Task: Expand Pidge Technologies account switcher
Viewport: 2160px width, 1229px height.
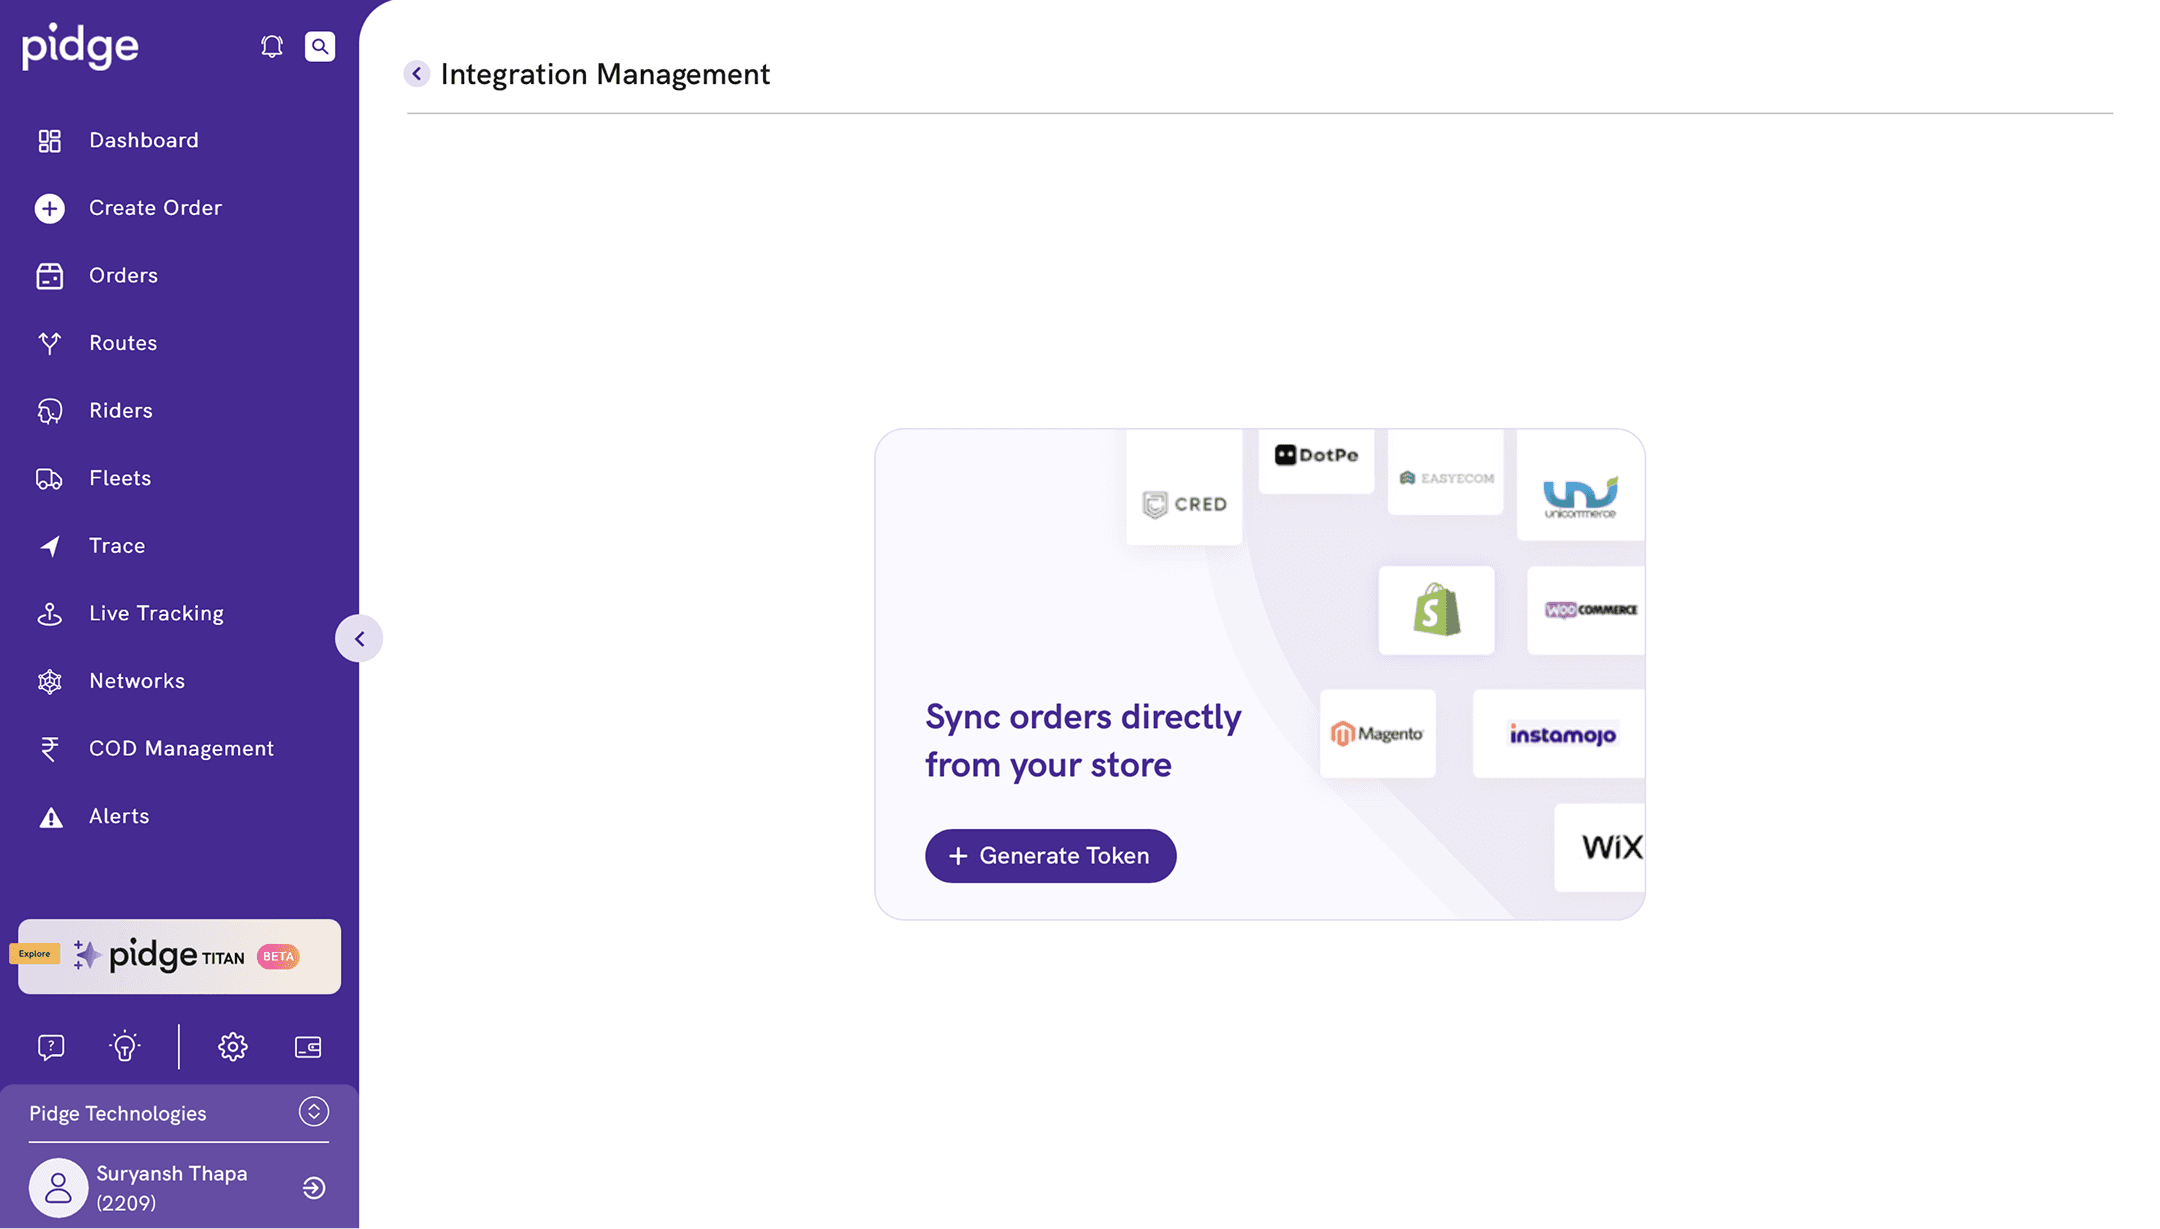Action: pyautogui.click(x=314, y=1112)
